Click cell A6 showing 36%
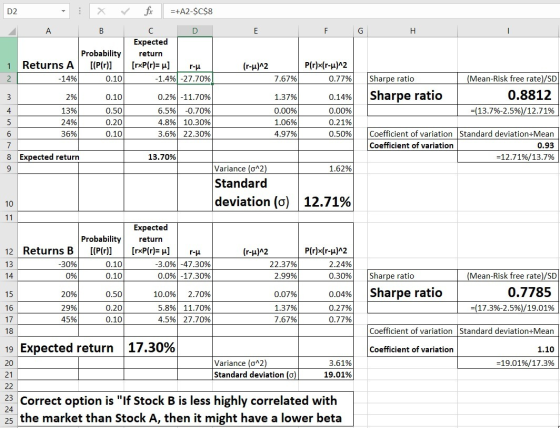The height and width of the screenshot is (428, 560). coord(48,134)
